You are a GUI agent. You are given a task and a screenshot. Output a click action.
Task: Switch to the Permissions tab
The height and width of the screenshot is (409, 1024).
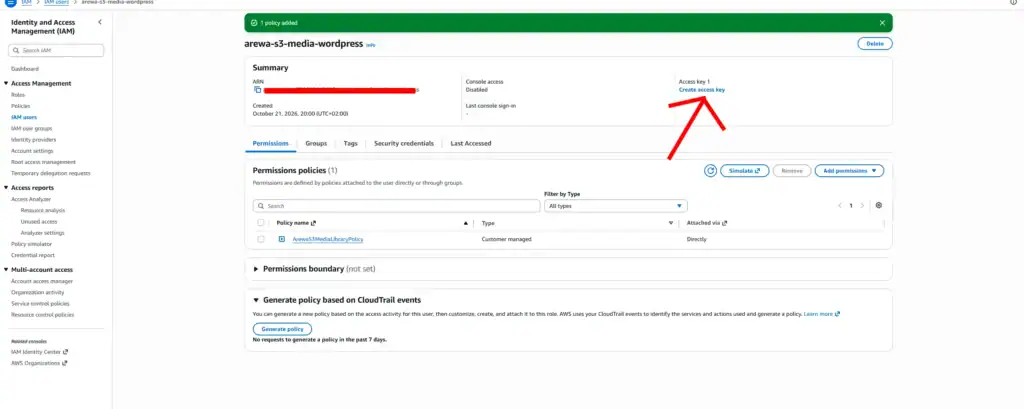tap(270, 143)
